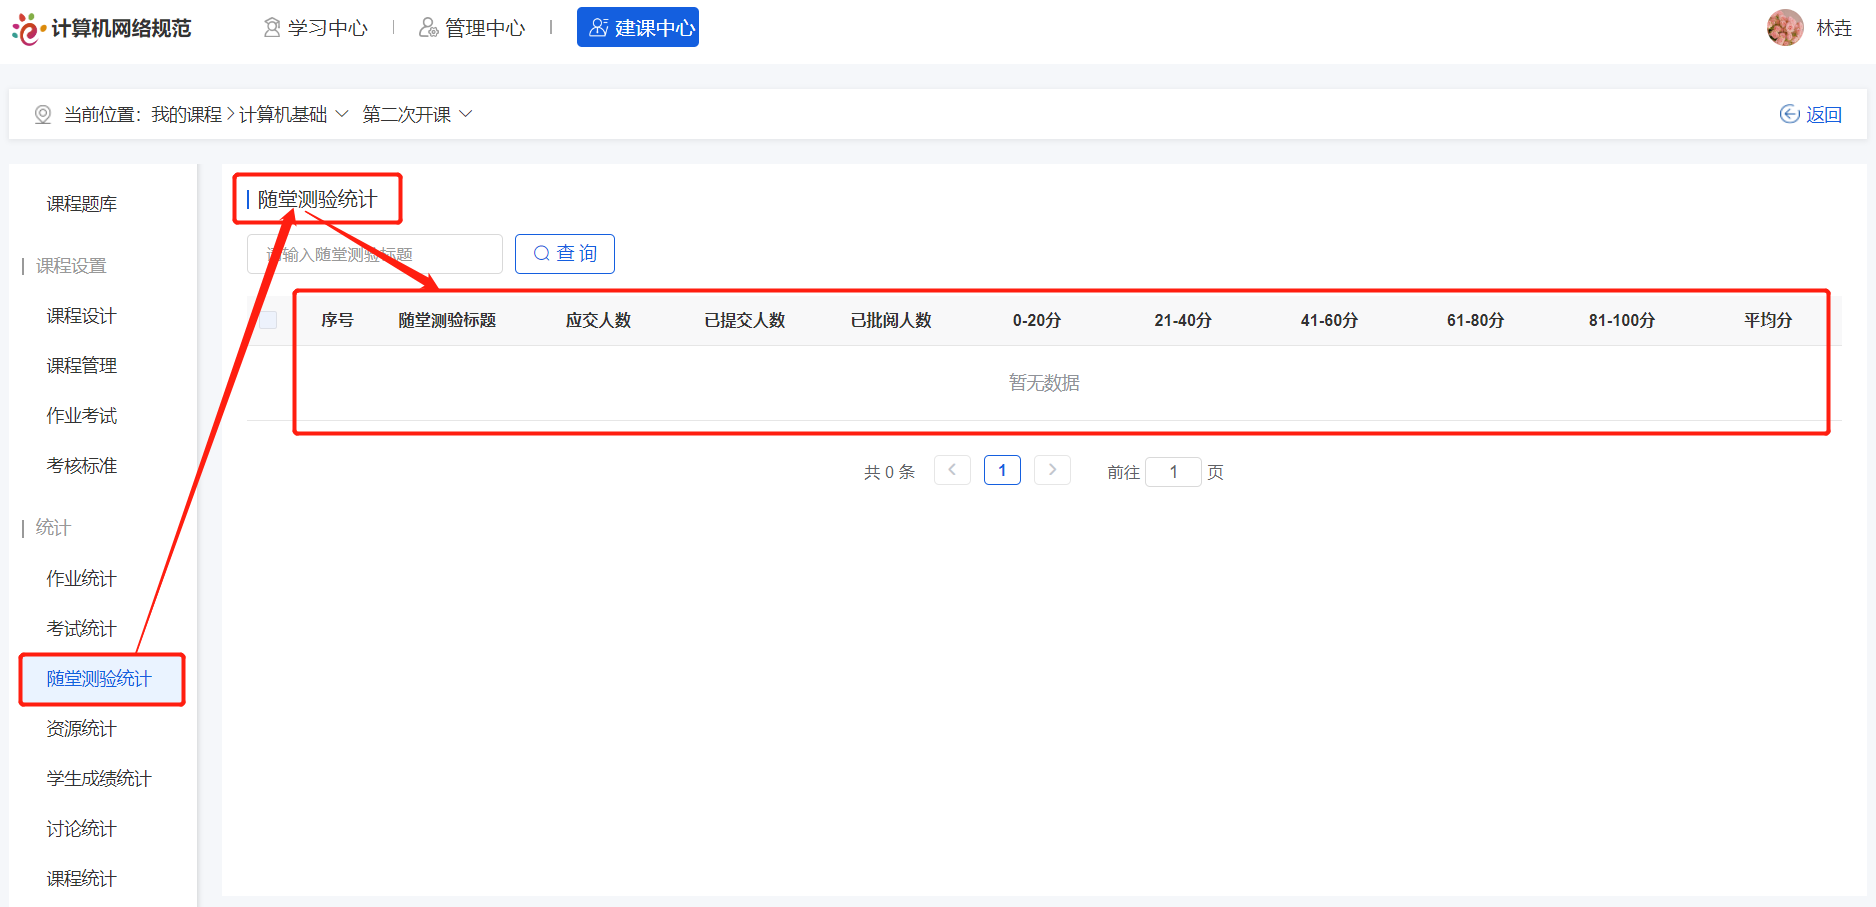
Task: Go to 我的课程 breadcrumb link
Action: coord(187,115)
